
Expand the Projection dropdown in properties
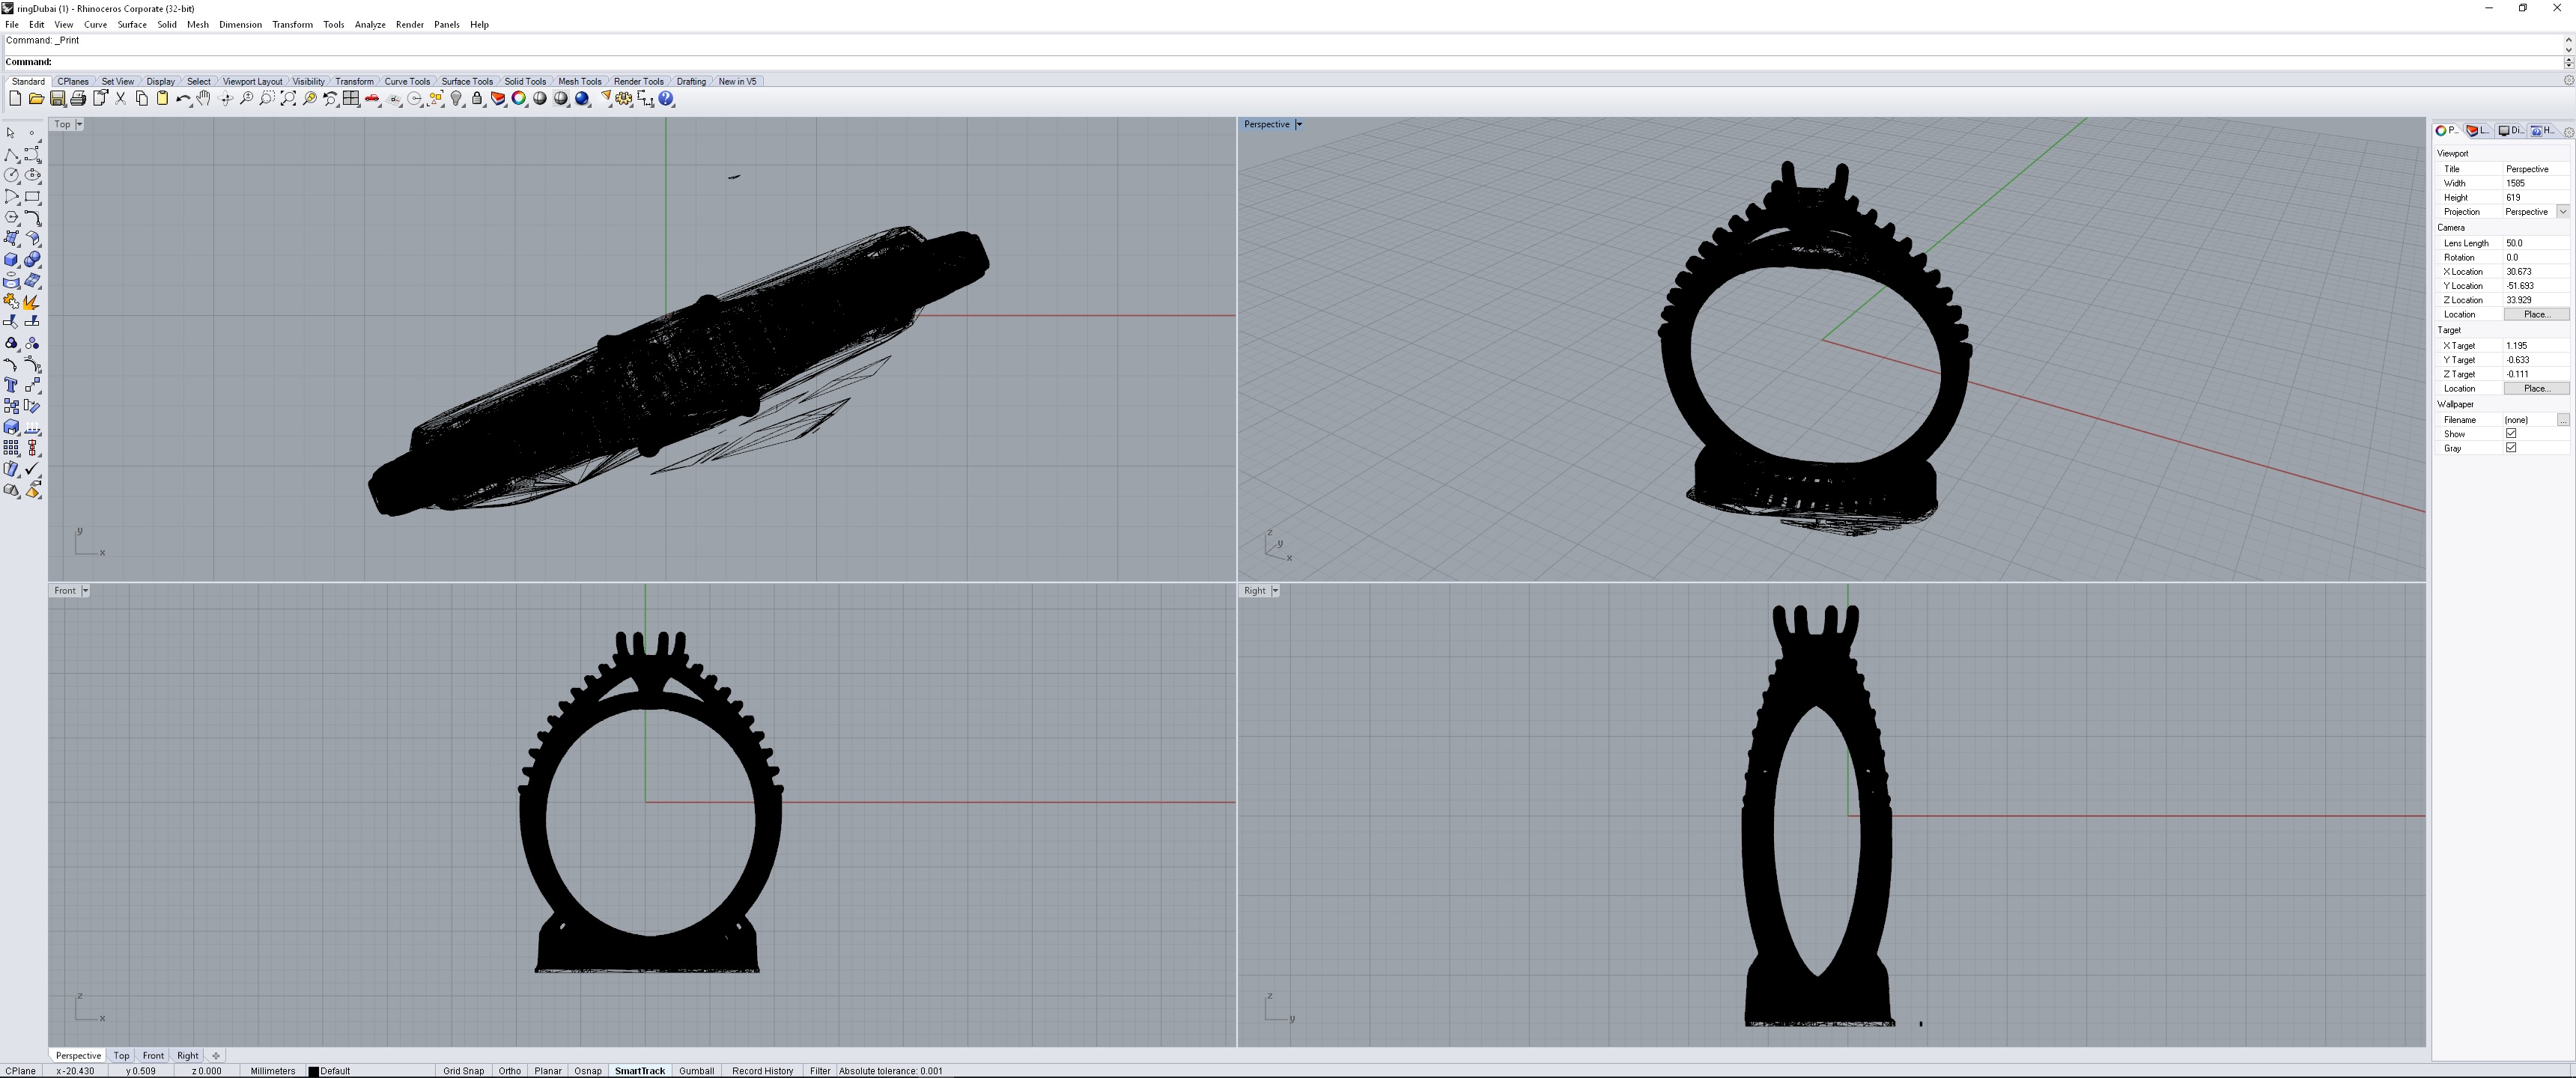click(2562, 211)
